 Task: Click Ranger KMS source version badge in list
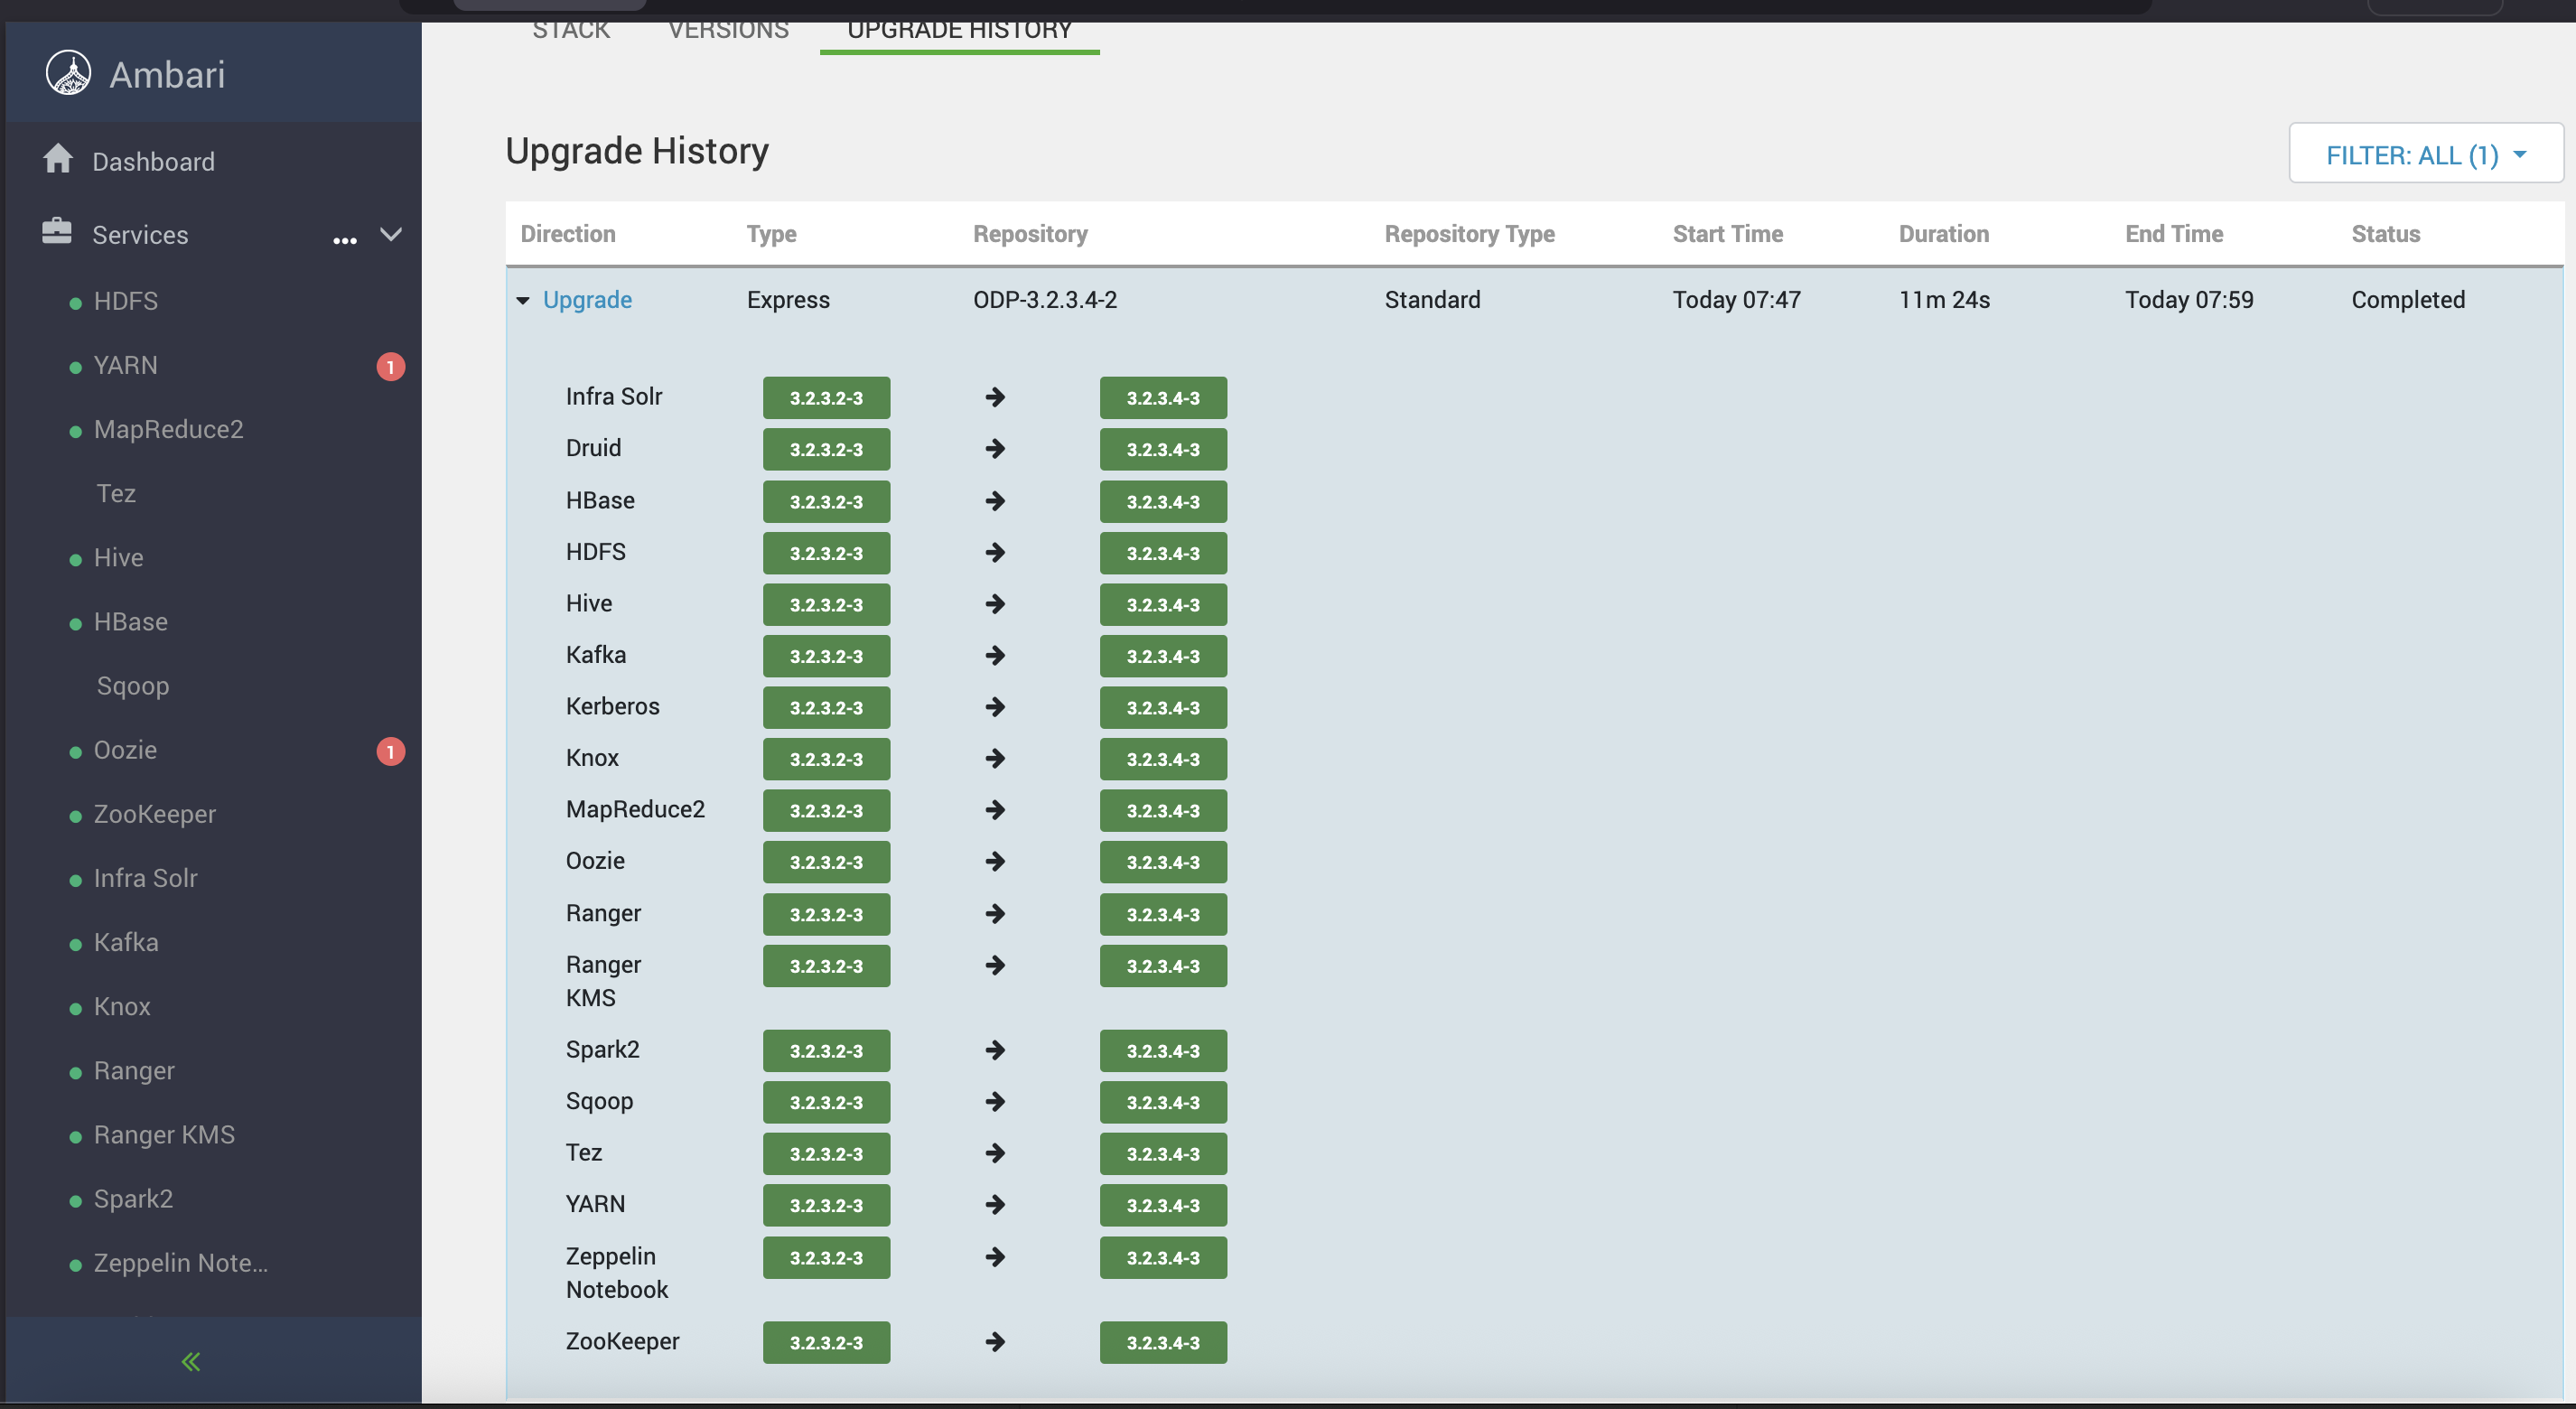826,966
